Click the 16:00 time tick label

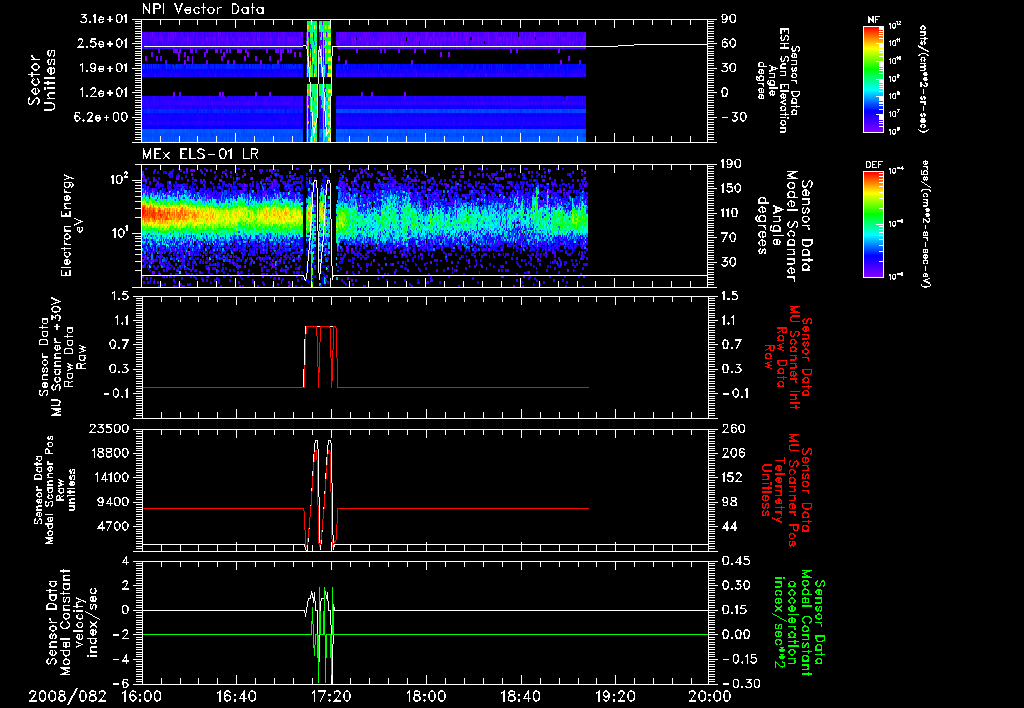coord(142,696)
